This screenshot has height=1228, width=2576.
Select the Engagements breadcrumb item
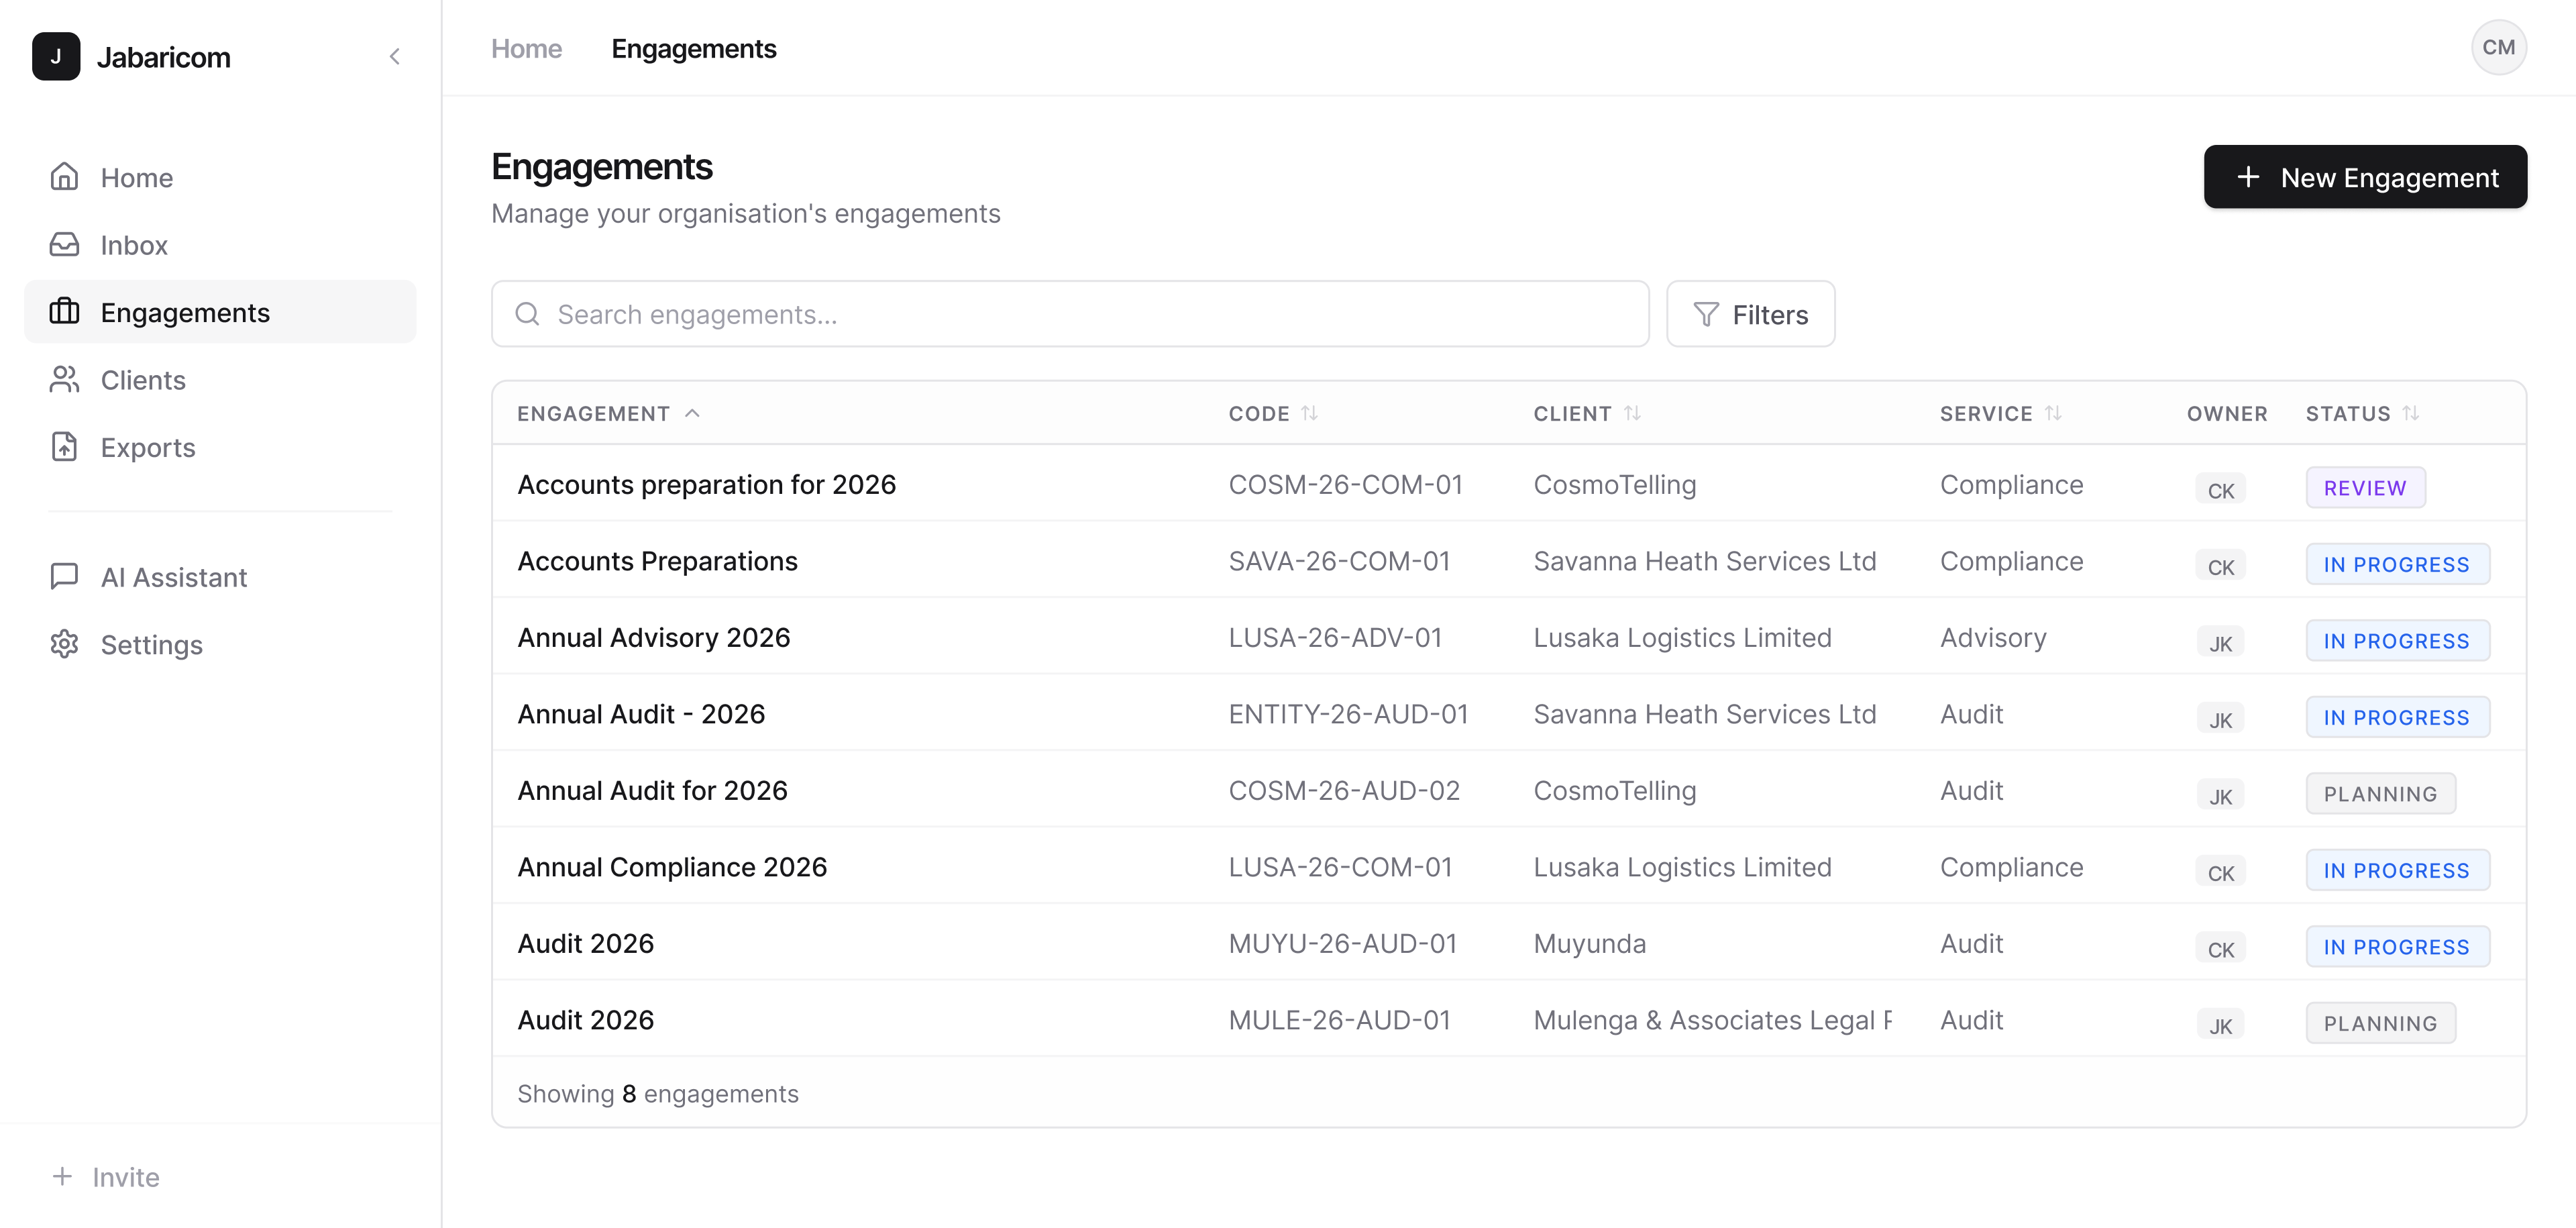point(694,48)
